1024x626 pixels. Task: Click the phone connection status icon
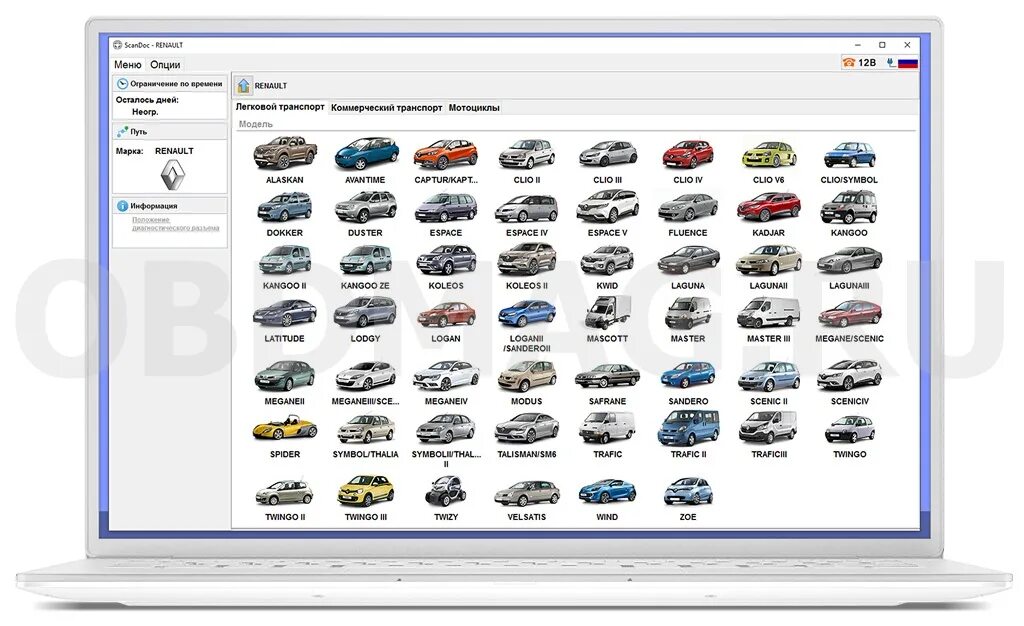click(849, 63)
